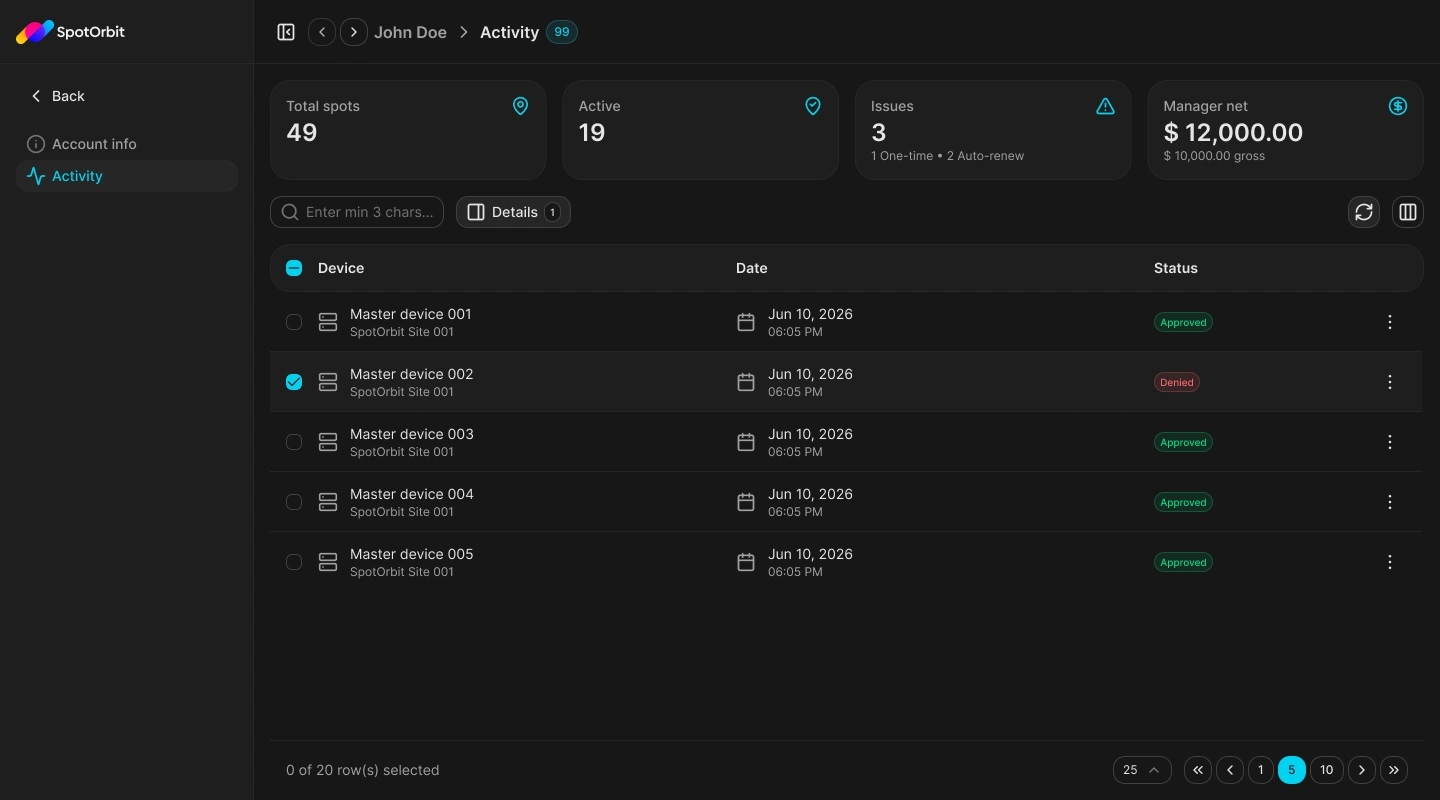
Task: Click the Back link in sidebar
Action: pos(58,96)
